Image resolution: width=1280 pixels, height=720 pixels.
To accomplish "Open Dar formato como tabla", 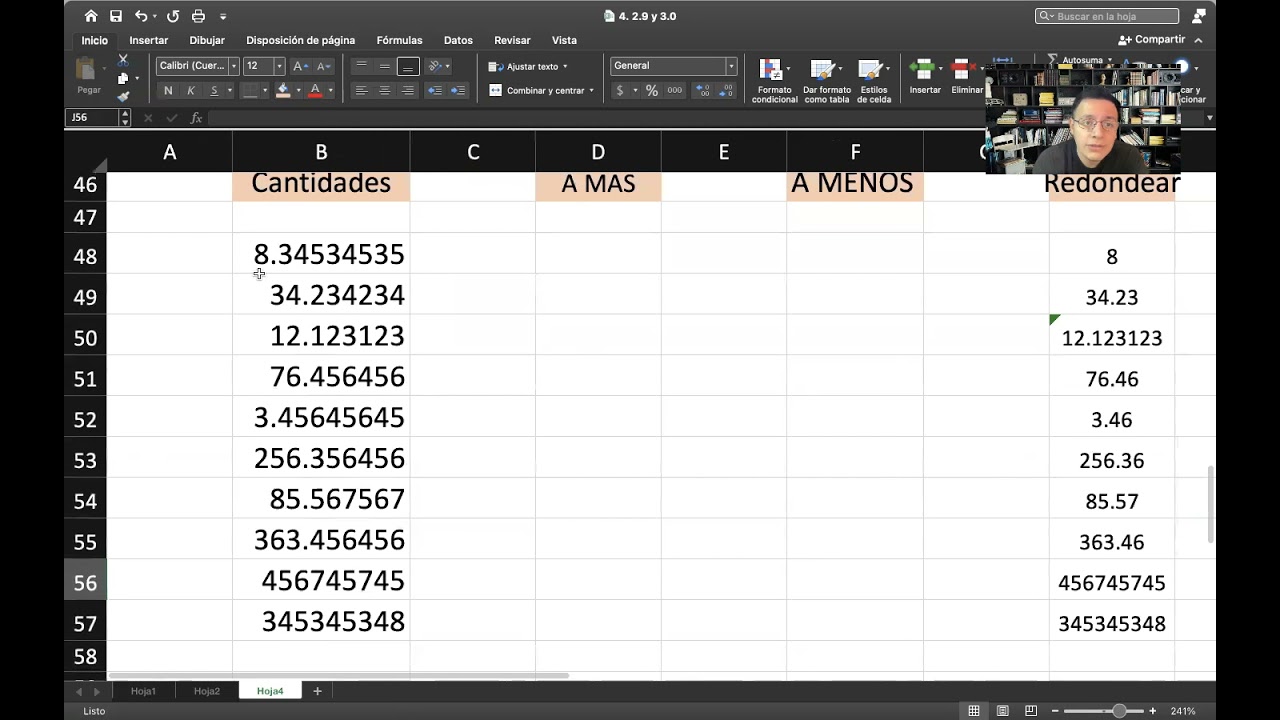I will click(827, 81).
